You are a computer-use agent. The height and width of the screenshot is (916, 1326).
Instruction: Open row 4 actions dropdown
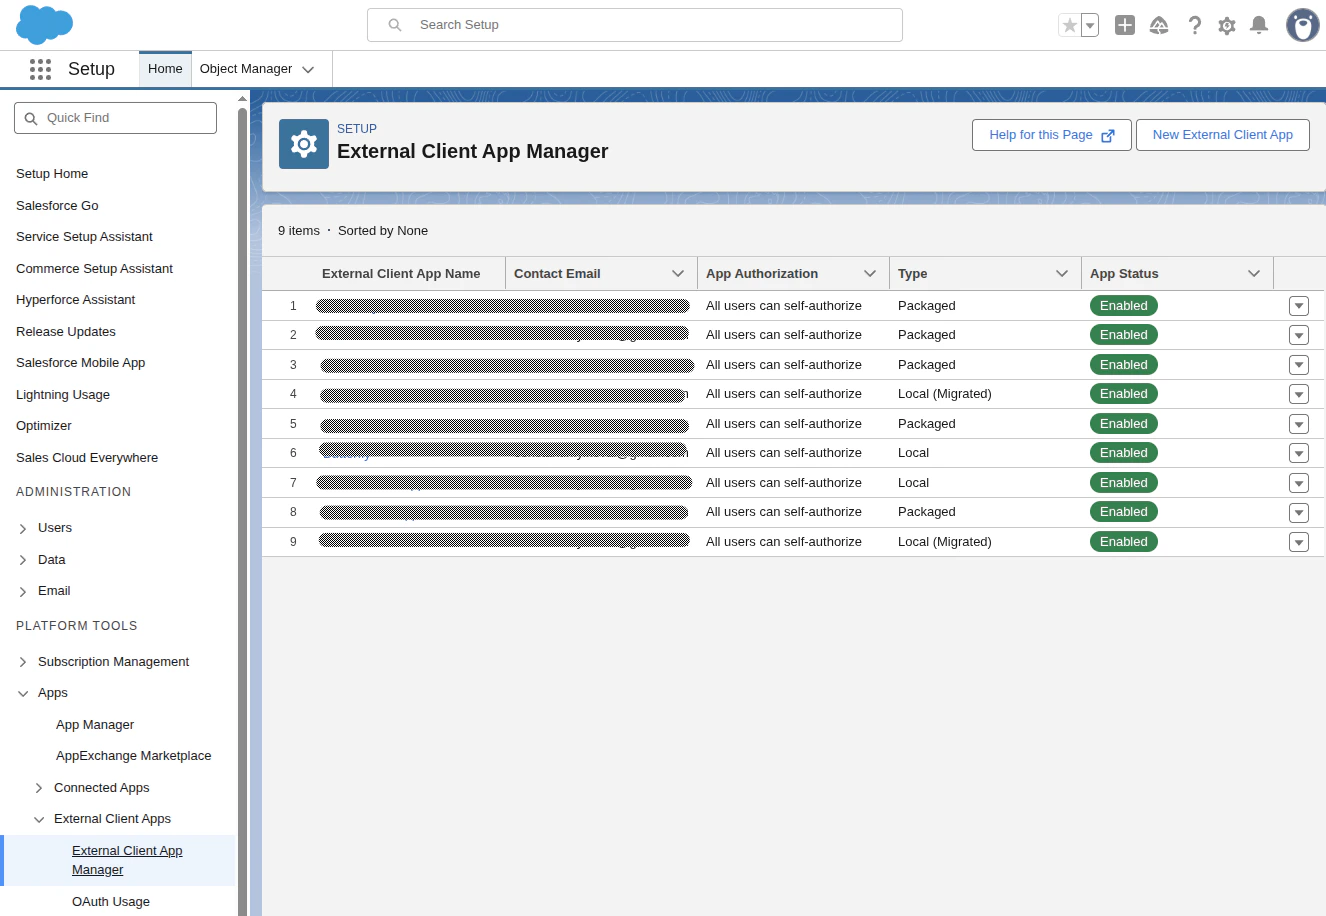tap(1299, 394)
